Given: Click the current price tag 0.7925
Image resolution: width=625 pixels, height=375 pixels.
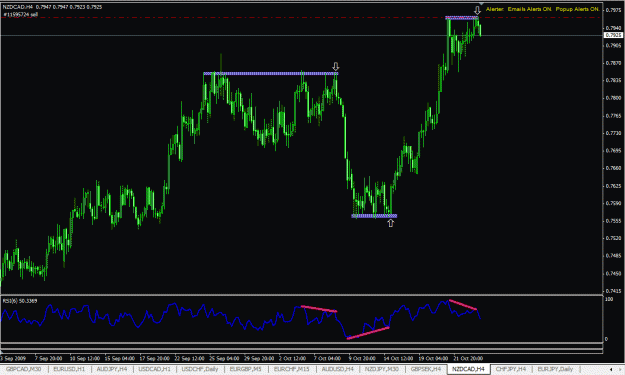Looking at the screenshot, I should coord(613,35).
